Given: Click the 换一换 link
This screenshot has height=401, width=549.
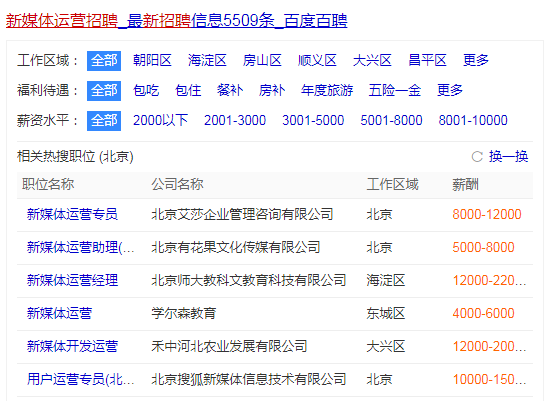Looking at the screenshot, I should click(x=508, y=157).
